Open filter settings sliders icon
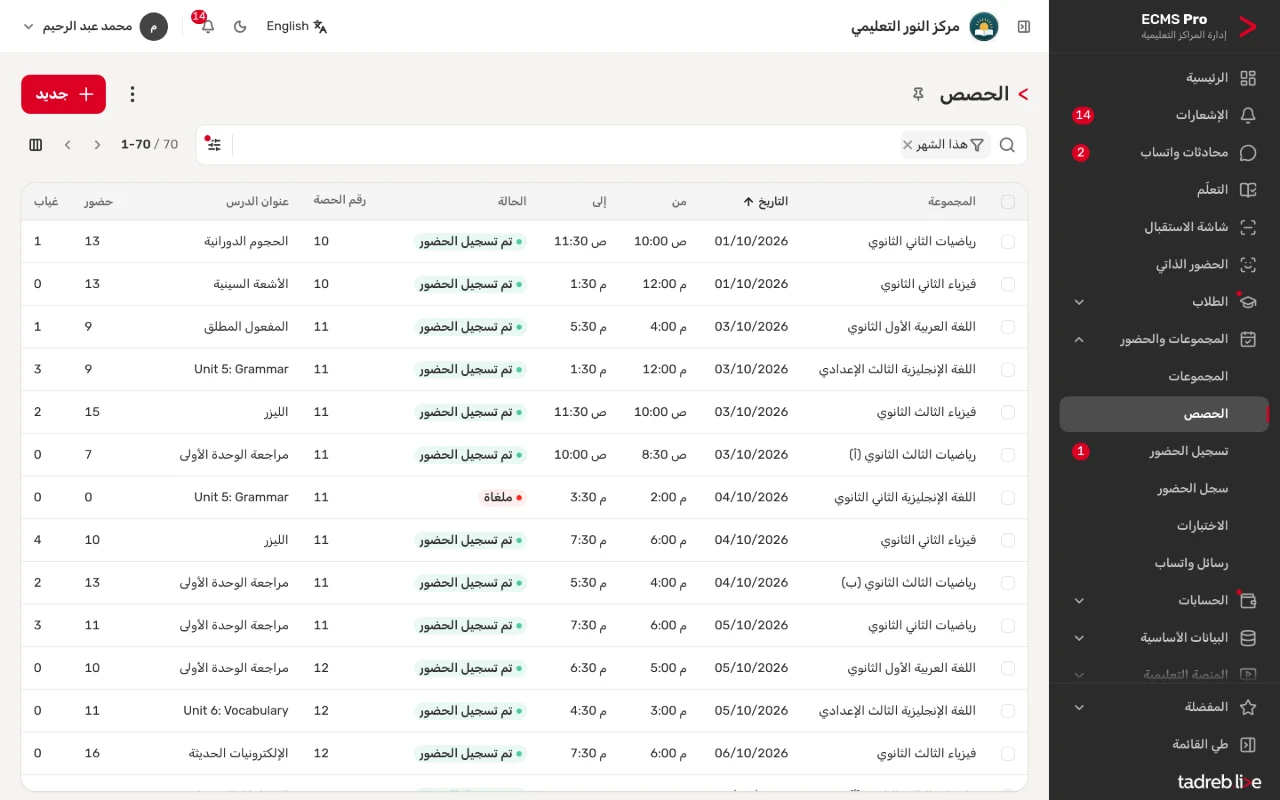1280x800 pixels. (214, 145)
